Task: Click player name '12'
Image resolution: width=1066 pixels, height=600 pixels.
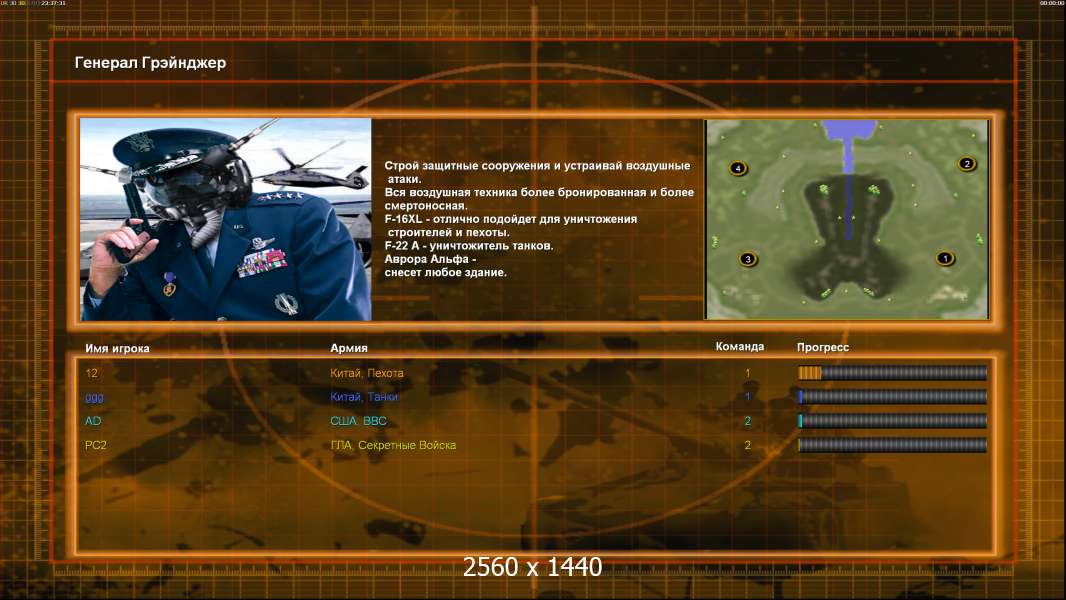Action: pyautogui.click(x=92, y=373)
